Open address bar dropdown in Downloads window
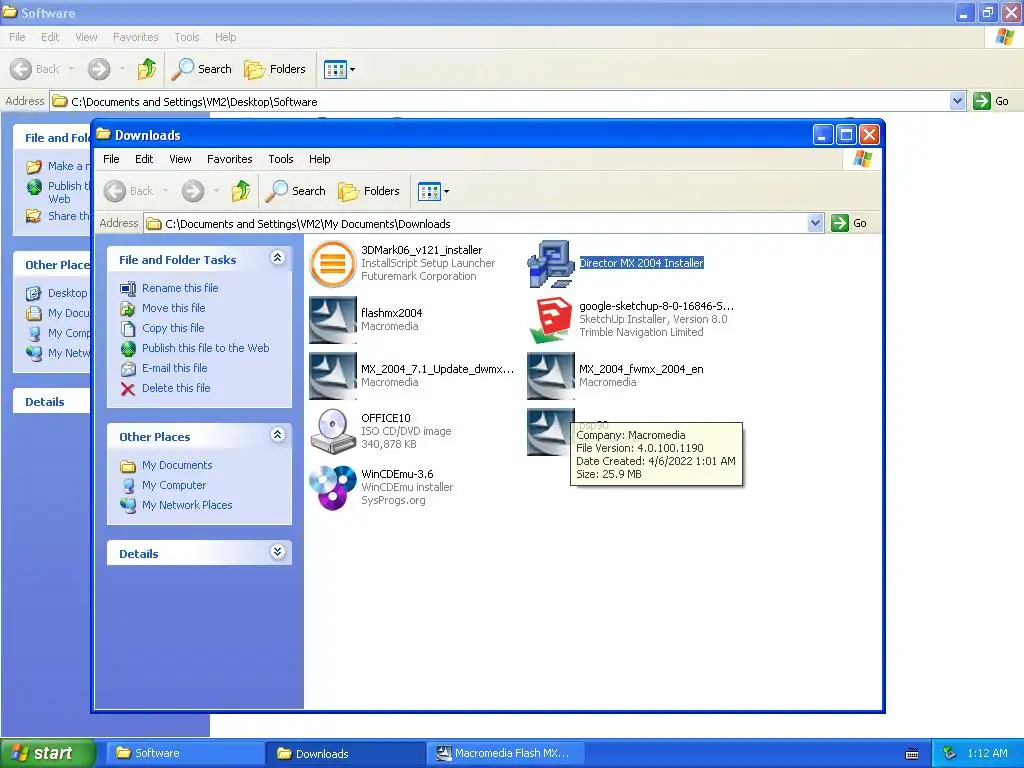 pyautogui.click(x=815, y=223)
